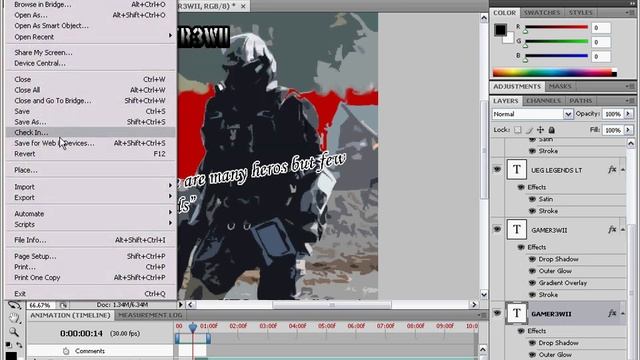Hide the UEG LEGENDS LT layer
640x360 pixels.
pos(497,169)
